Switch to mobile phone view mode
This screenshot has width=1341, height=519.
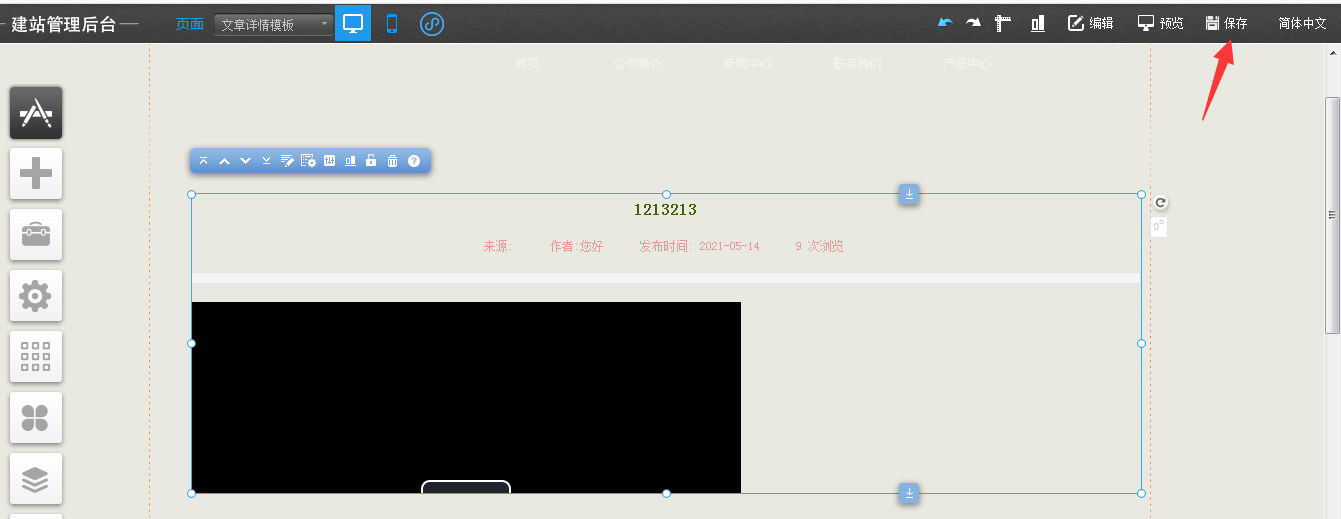[391, 24]
